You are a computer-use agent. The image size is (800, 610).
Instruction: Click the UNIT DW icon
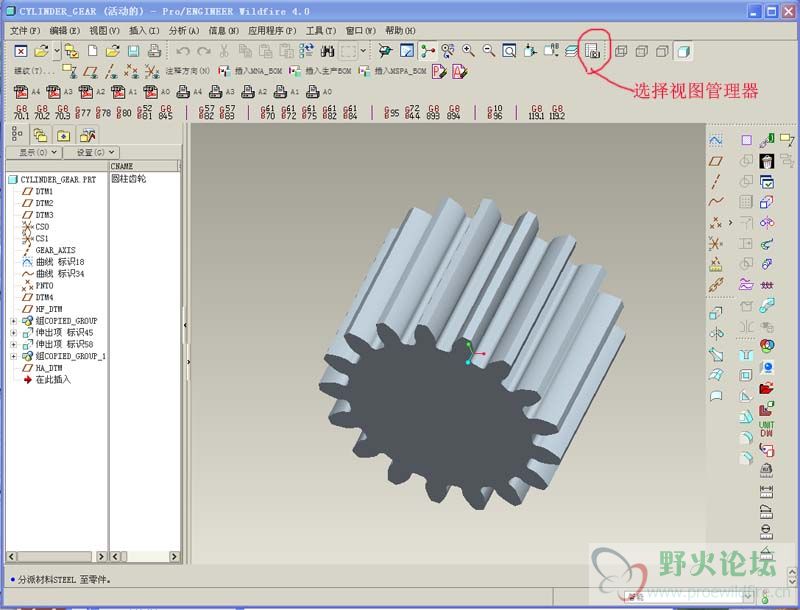pos(767,428)
